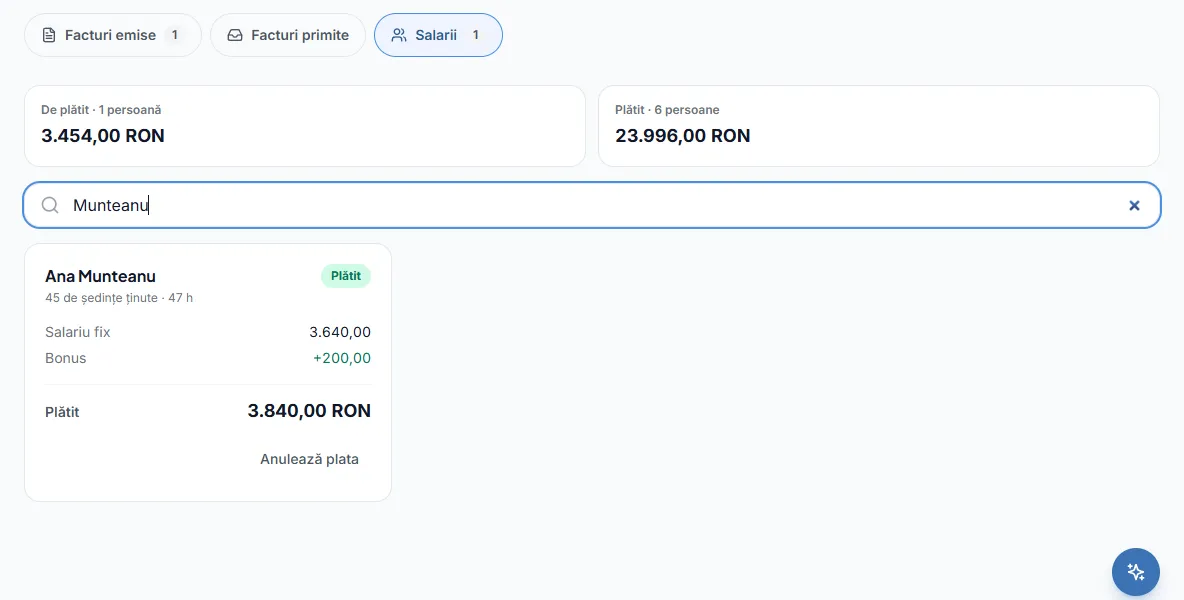Focus the search field containing Munteanu

click(x=592, y=205)
